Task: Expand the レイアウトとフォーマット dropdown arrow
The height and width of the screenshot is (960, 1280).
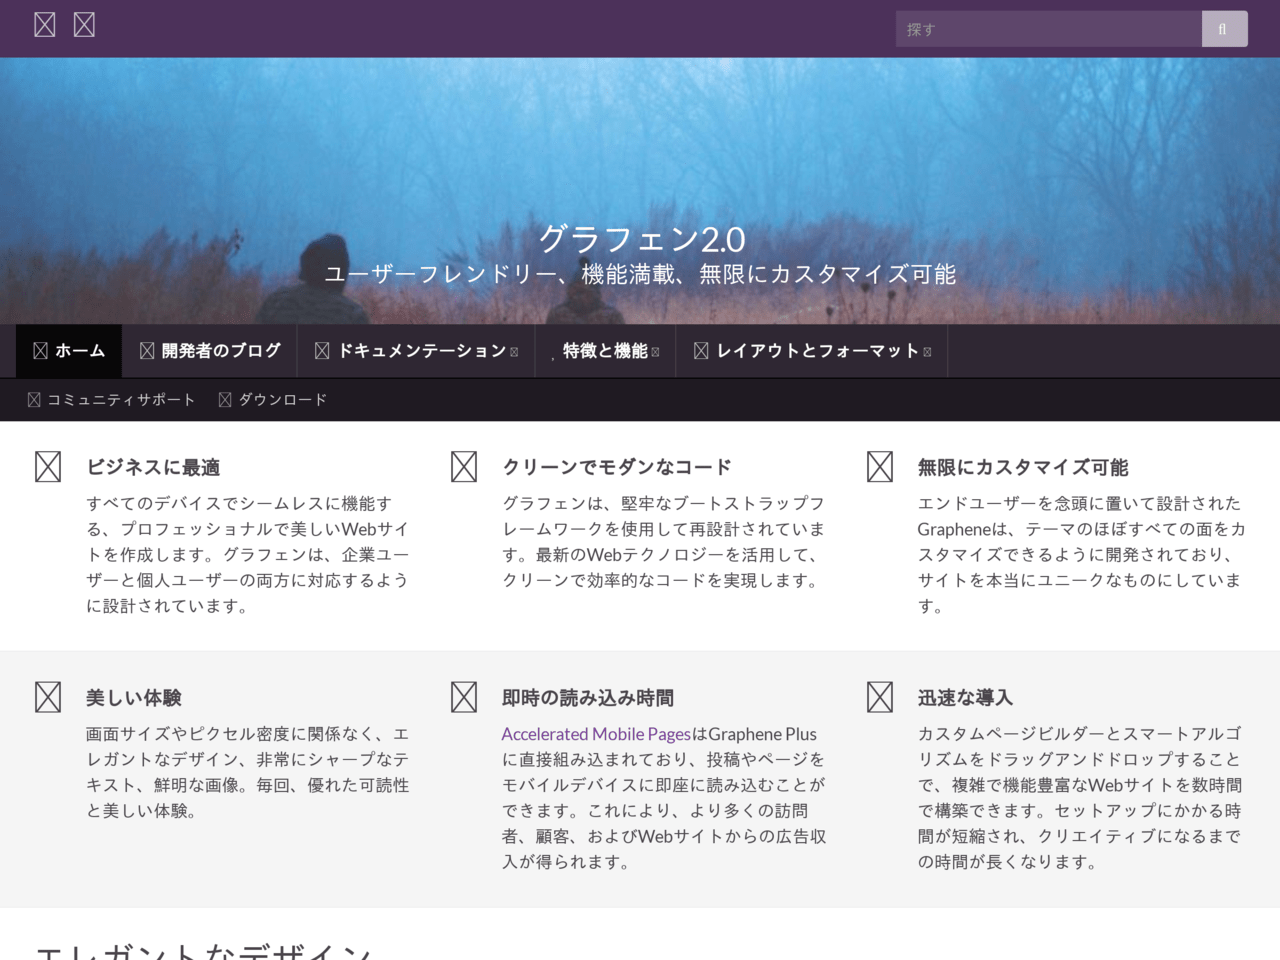Action: [927, 352]
